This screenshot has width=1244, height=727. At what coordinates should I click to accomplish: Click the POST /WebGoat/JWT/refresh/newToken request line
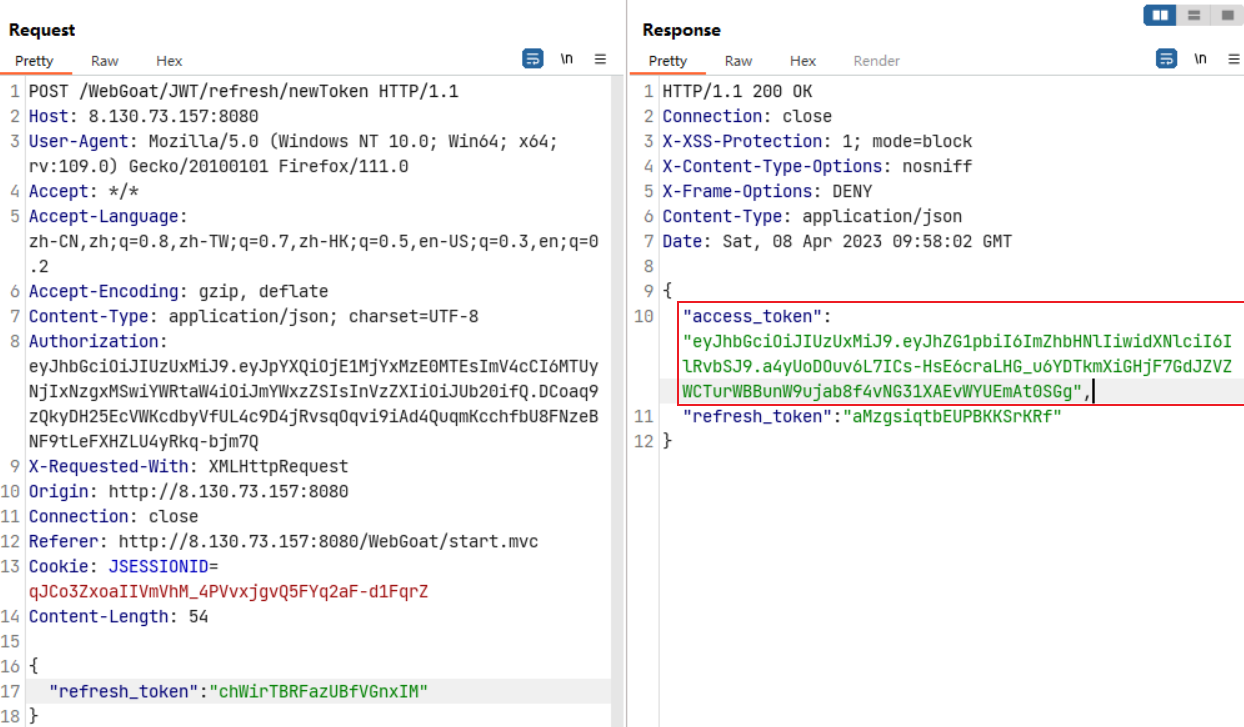pos(243,91)
